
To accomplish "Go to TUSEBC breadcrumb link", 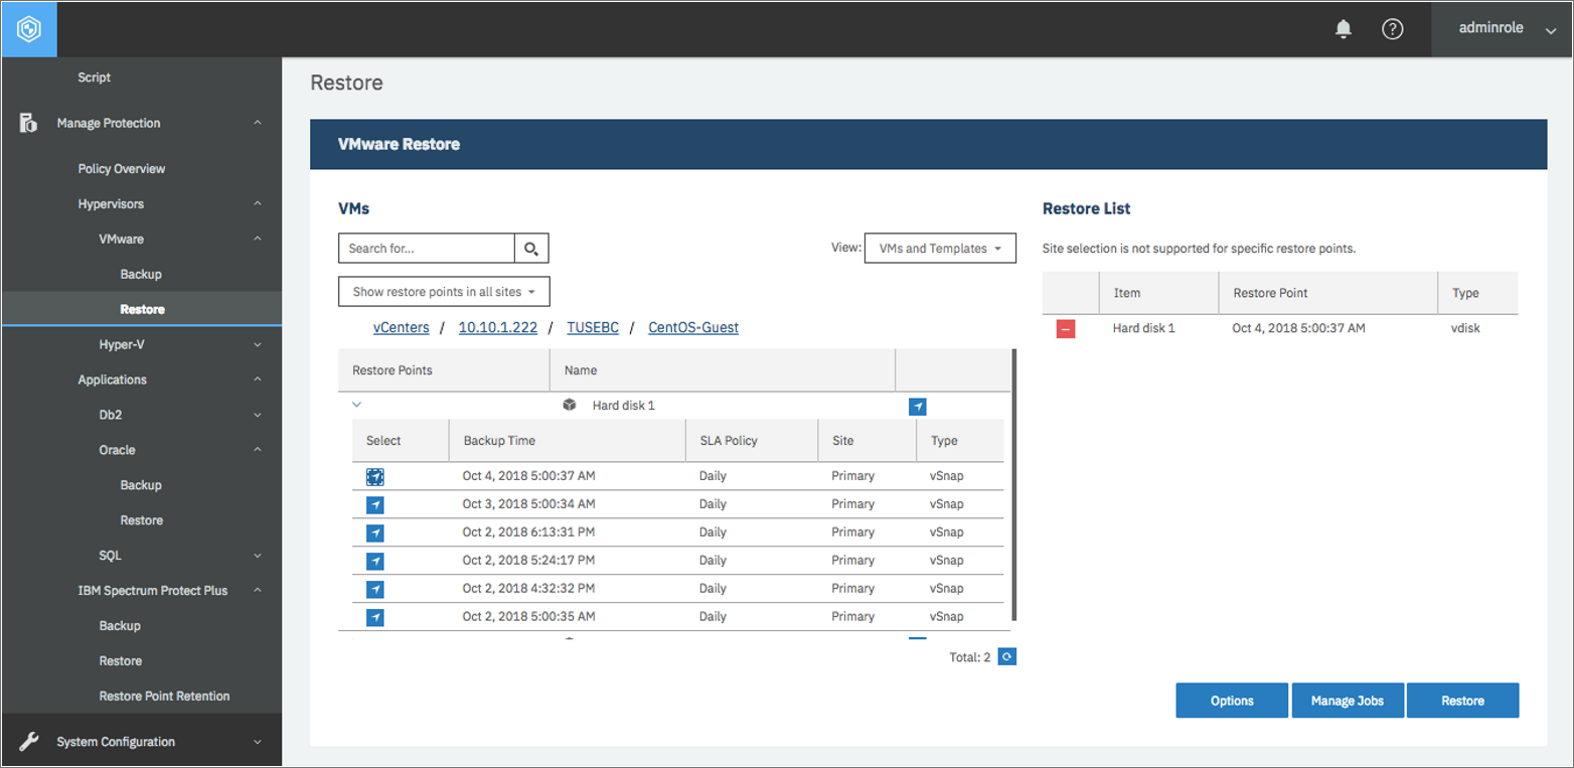I will tap(593, 328).
